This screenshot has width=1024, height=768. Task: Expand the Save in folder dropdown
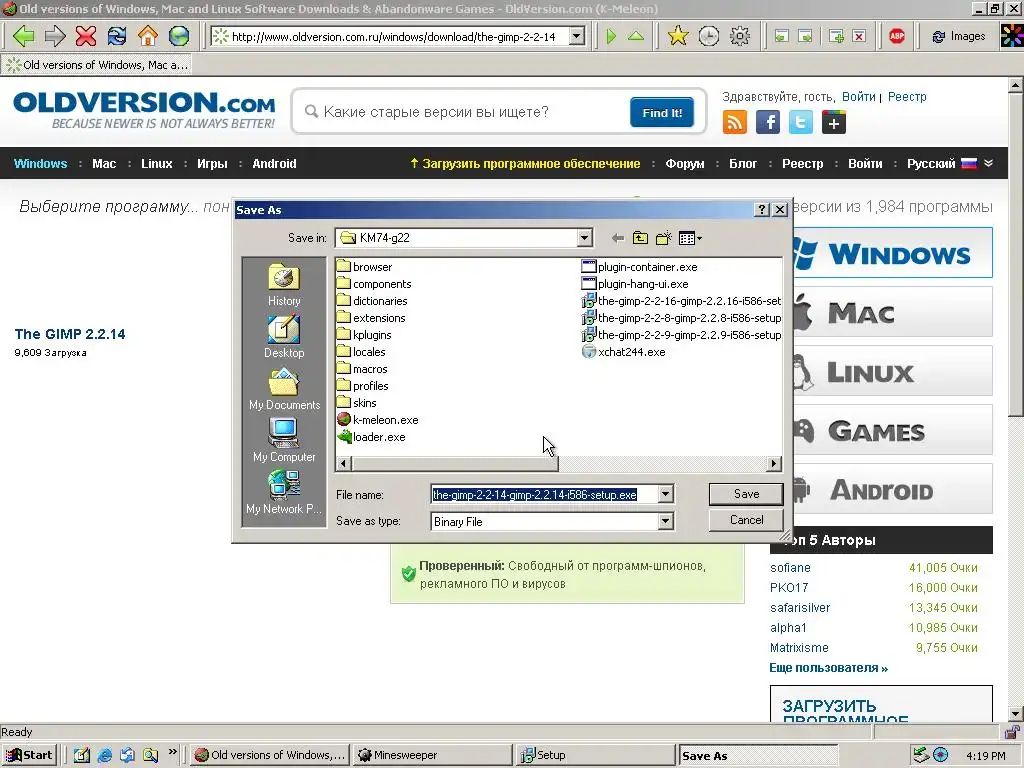tap(584, 238)
